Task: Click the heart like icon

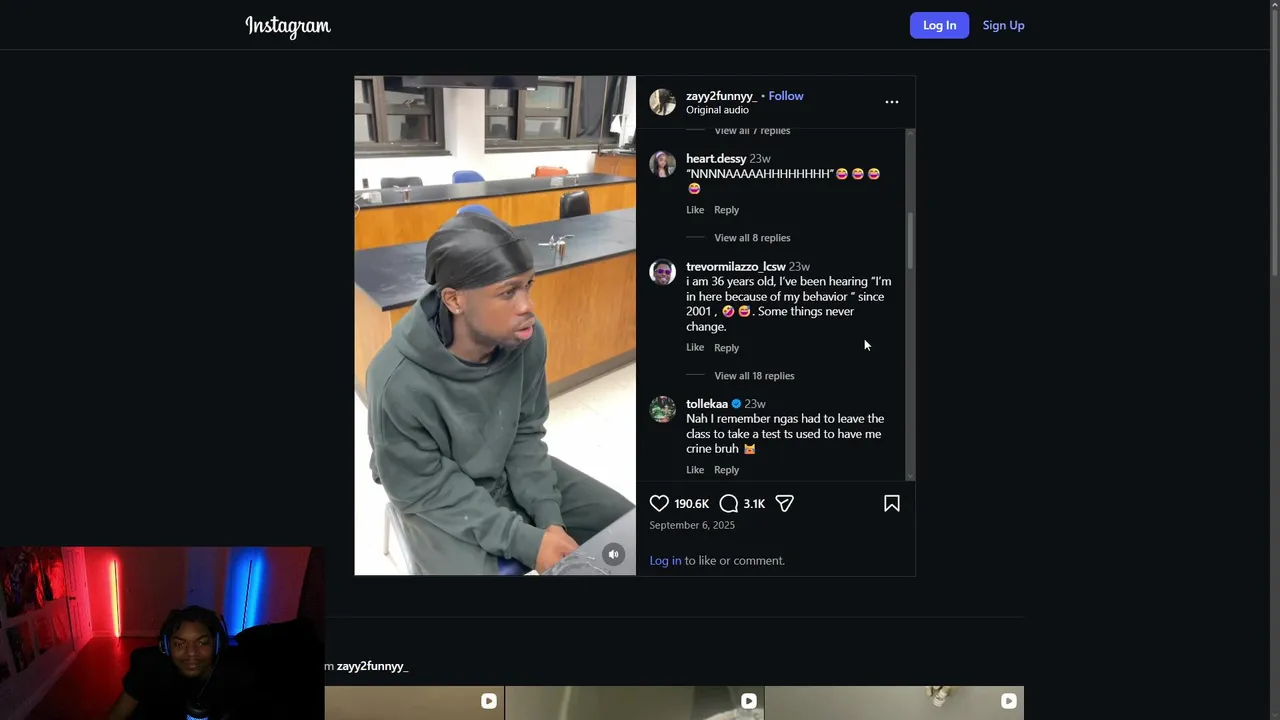Action: (659, 504)
